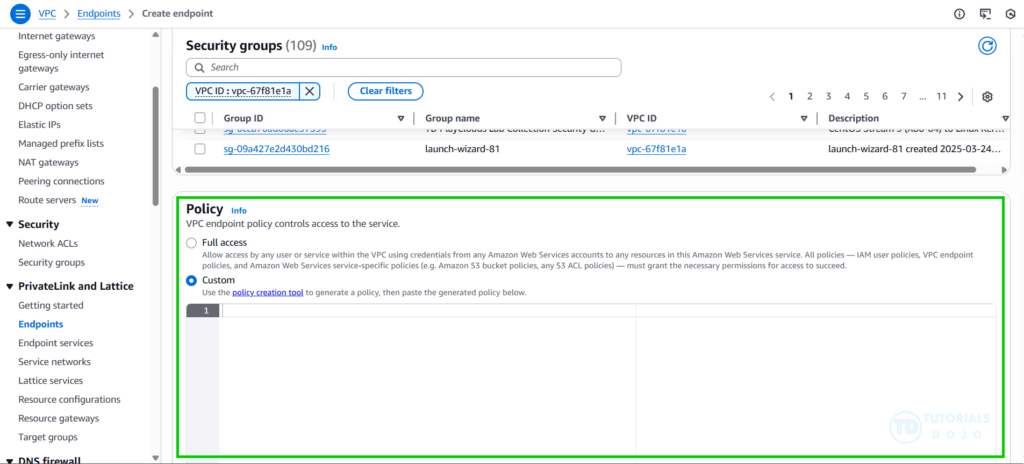Click the info circle icon in header
The image size is (1024, 464).
click(x=959, y=14)
